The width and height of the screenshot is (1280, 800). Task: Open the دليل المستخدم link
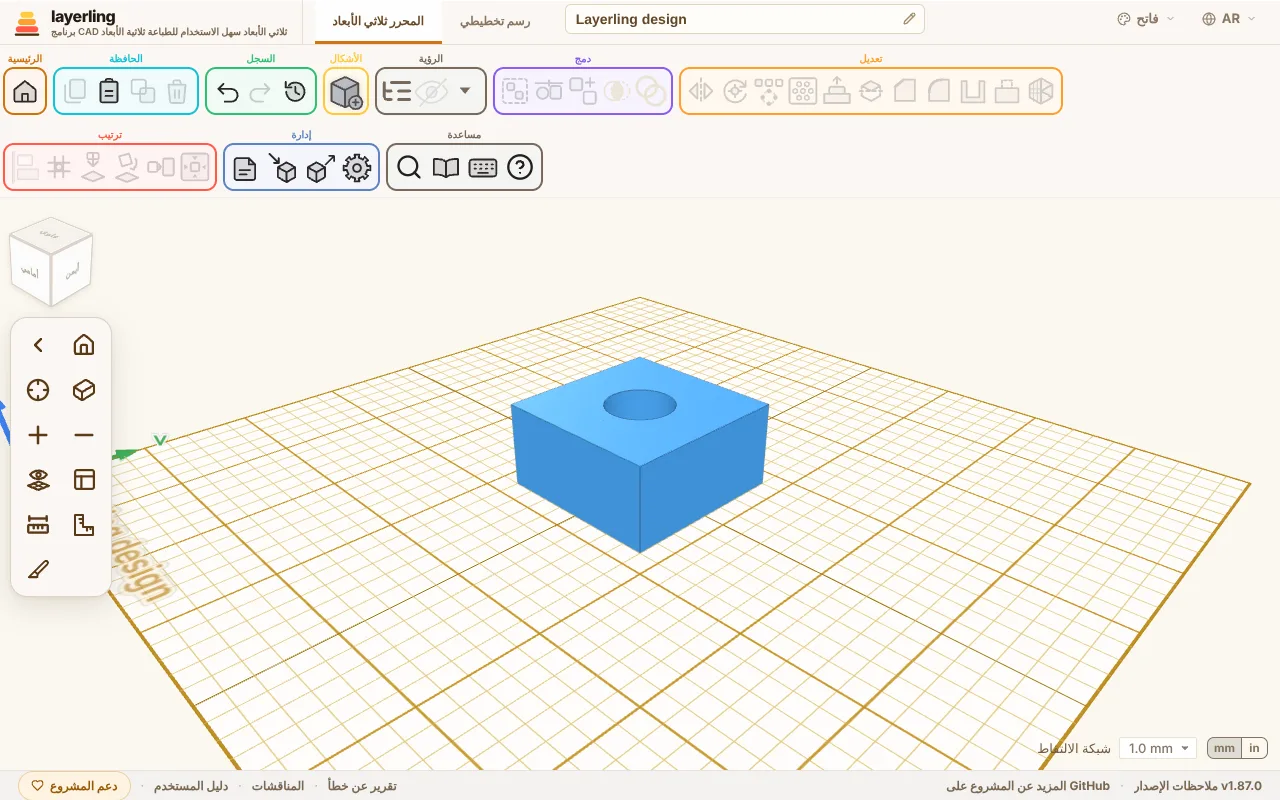[x=191, y=786]
